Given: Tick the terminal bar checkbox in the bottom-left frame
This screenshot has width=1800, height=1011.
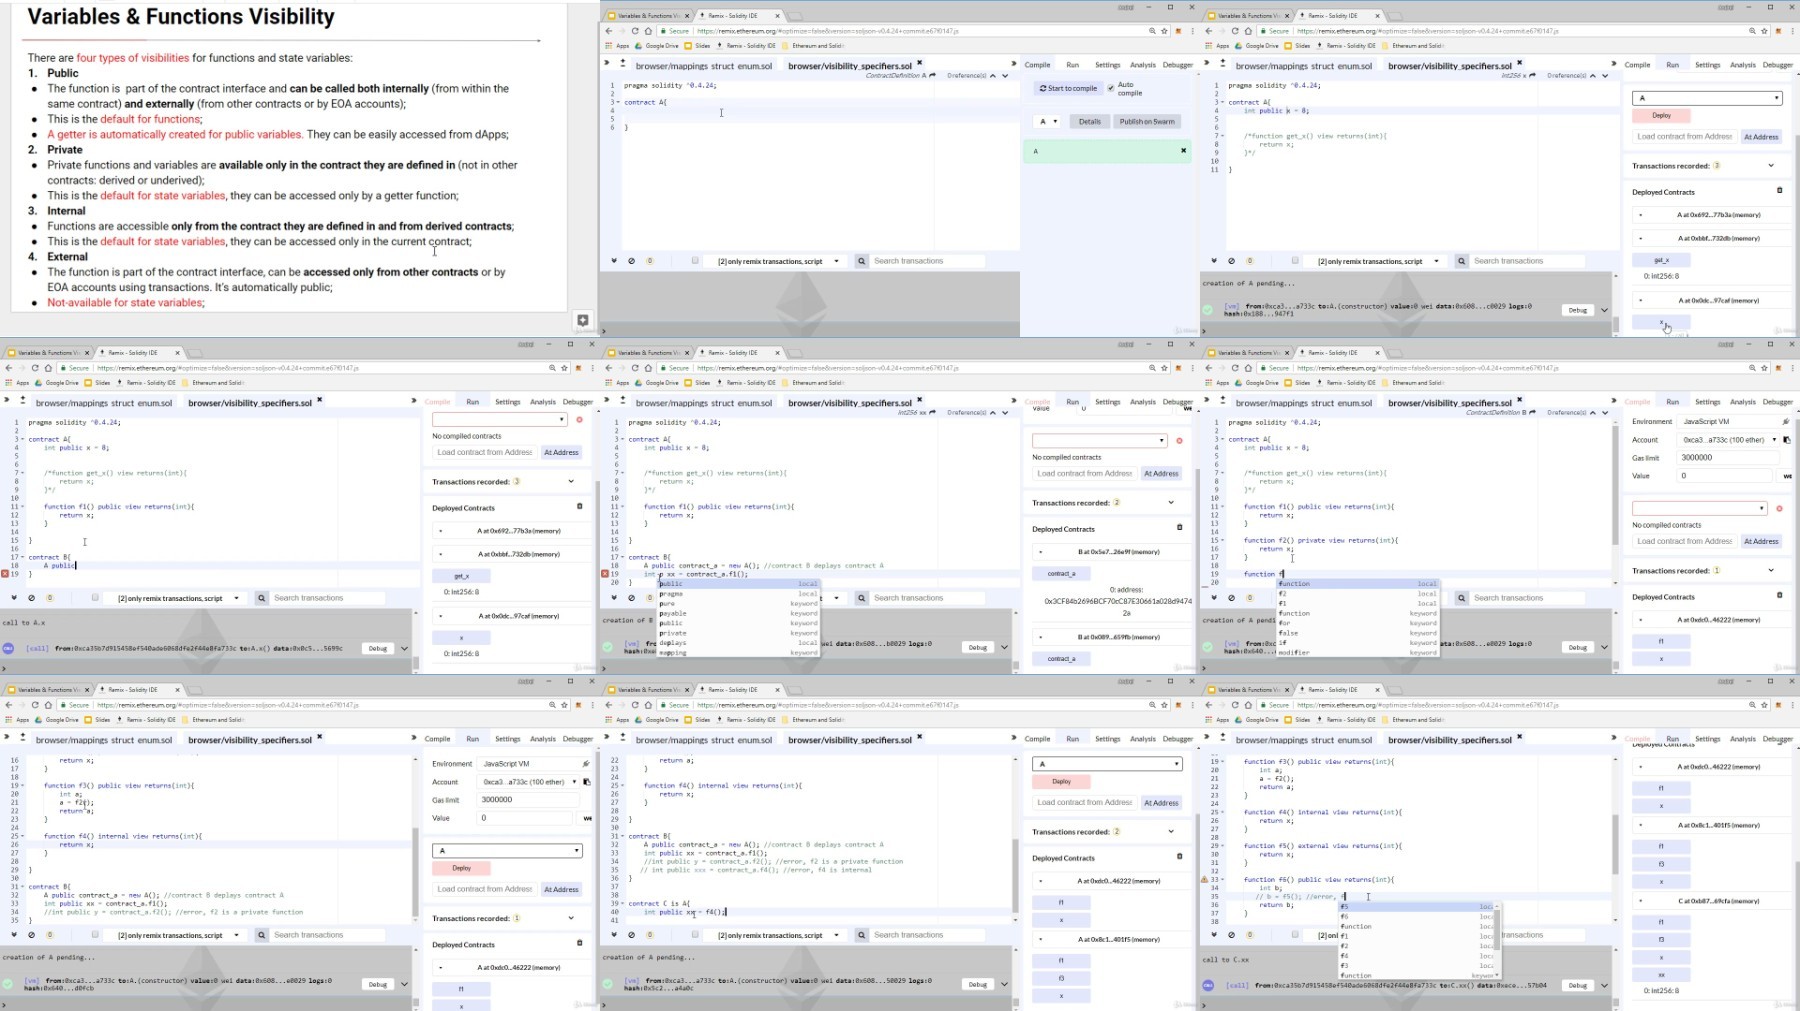Looking at the screenshot, I should coord(95,935).
